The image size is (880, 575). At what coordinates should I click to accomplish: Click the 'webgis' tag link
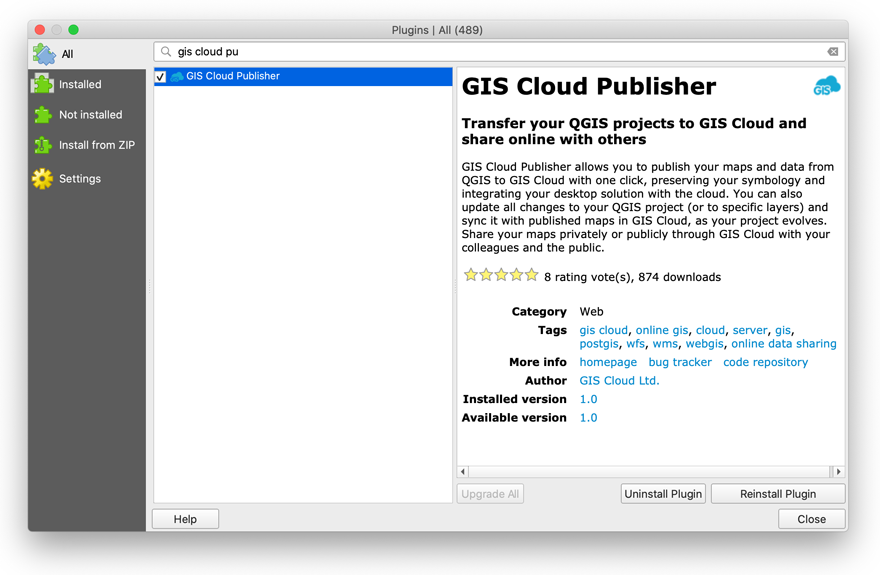(704, 344)
